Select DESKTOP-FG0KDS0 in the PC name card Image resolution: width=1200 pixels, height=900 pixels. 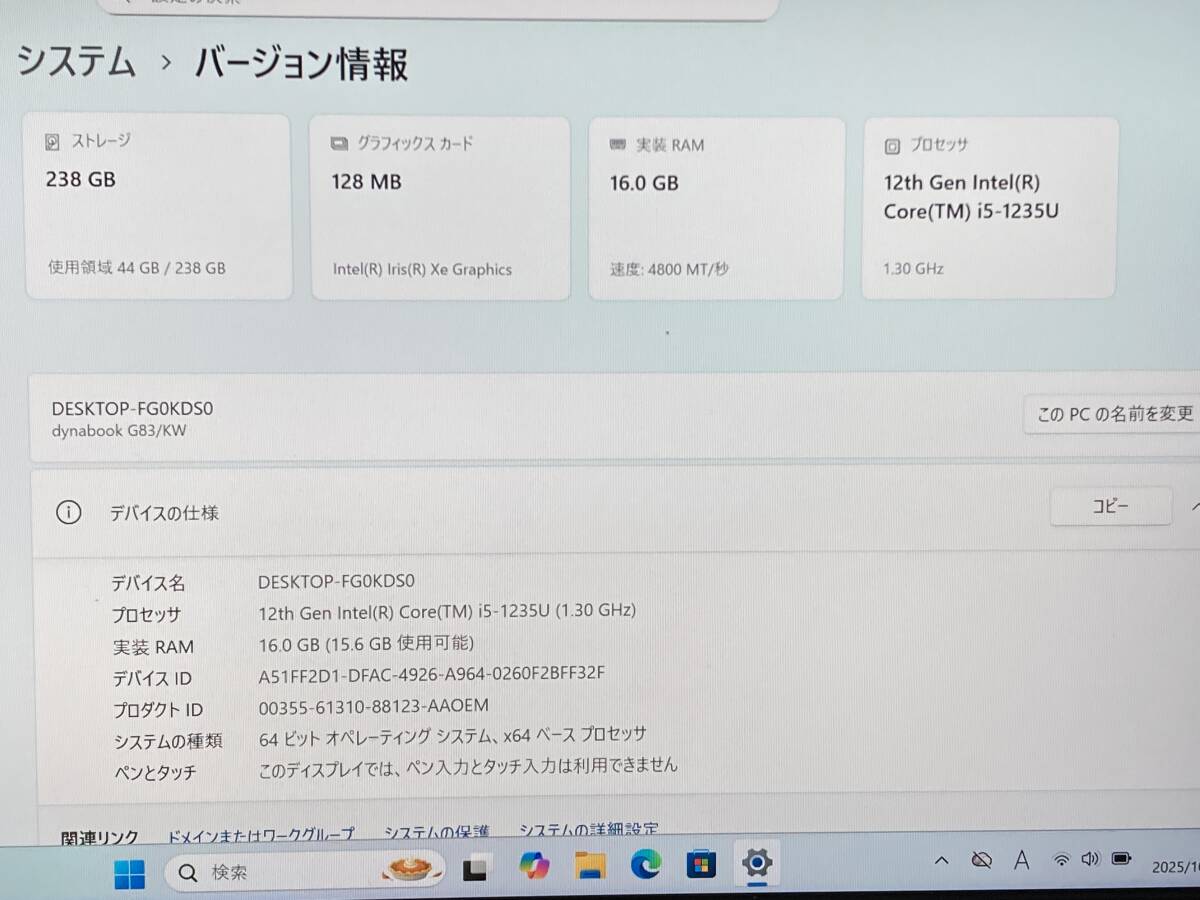(132, 408)
